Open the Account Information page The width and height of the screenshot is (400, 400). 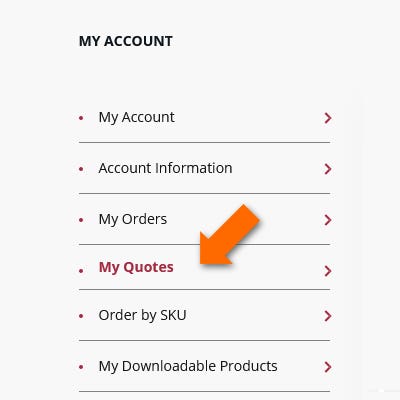click(x=165, y=168)
